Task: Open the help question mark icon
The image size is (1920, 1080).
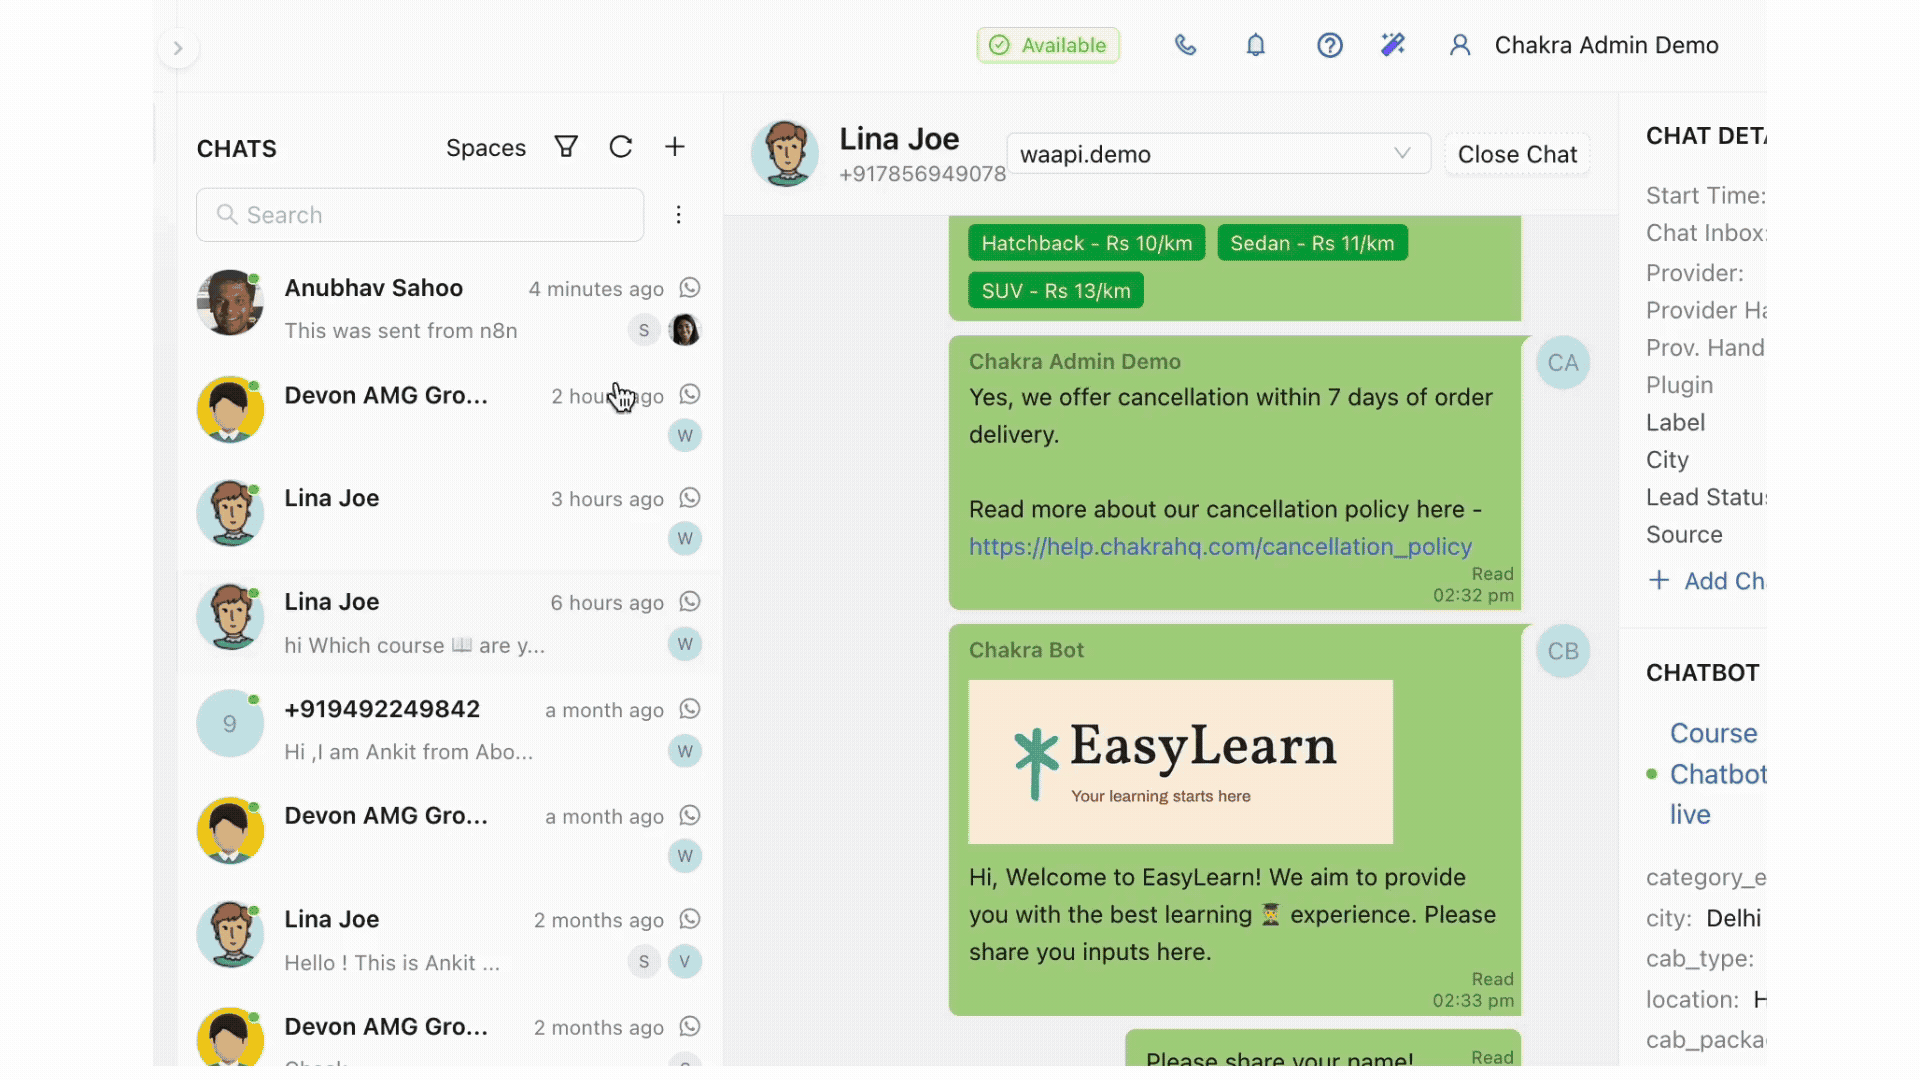Action: point(1329,45)
